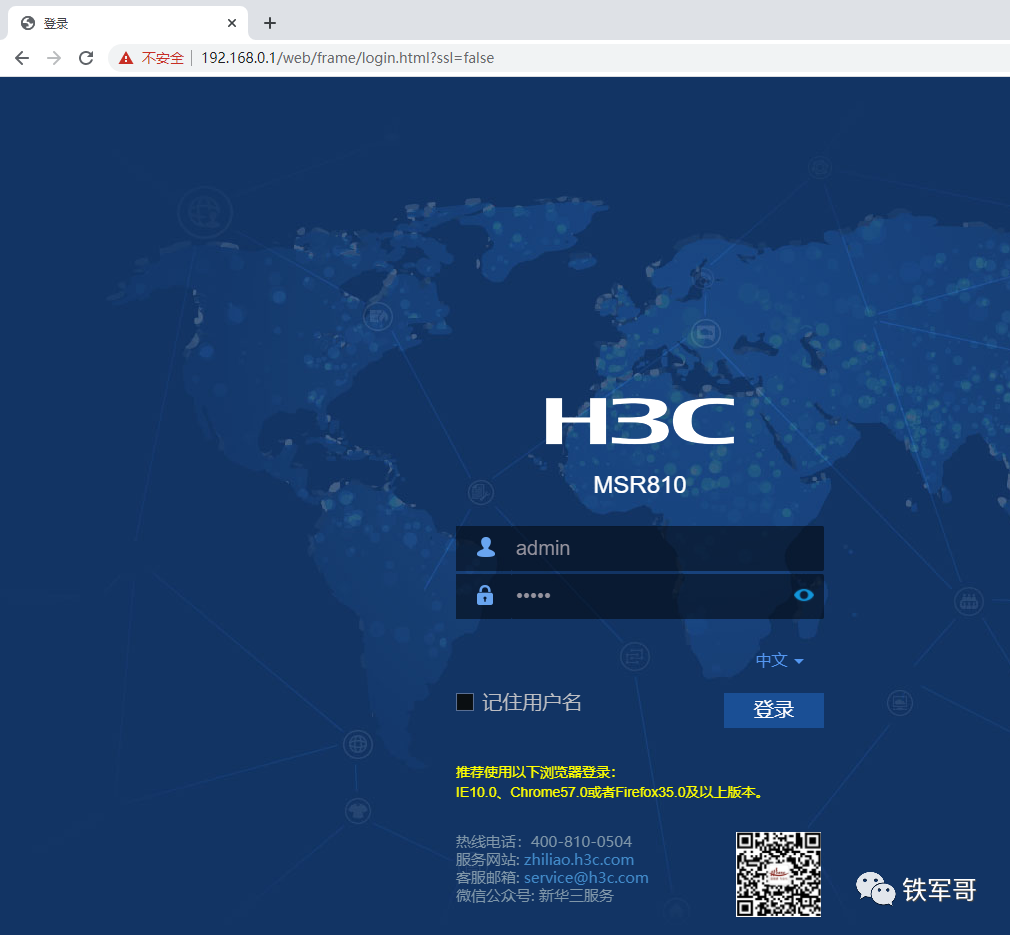Click the padlock icon in password field

coord(485,596)
